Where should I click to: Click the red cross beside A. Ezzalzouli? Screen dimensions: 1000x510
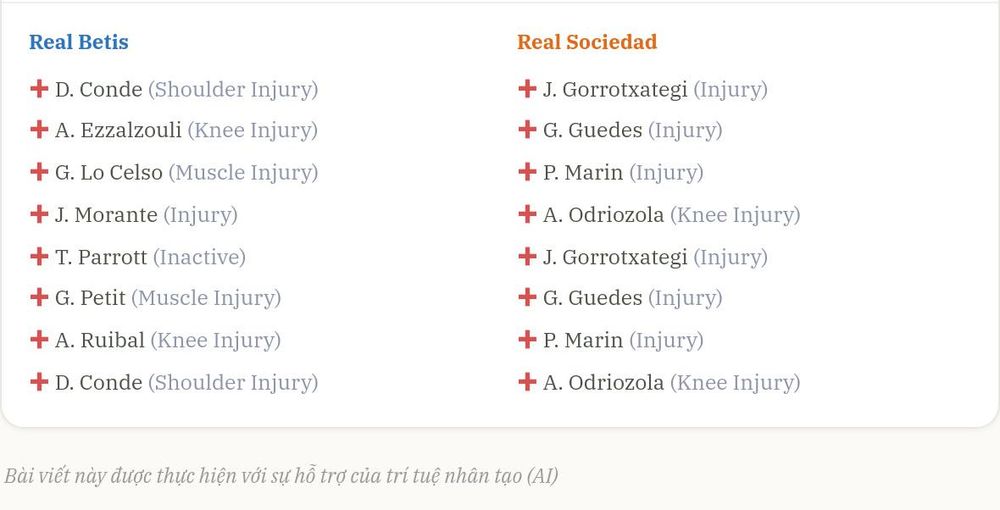pyautogui.click(x=39, y=129)
